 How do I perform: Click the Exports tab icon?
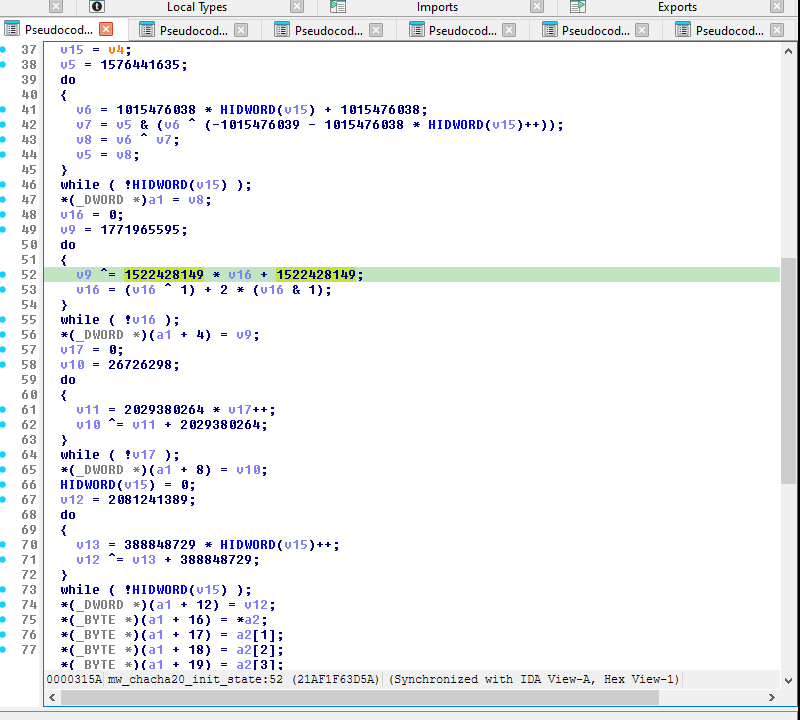(x=577, y=7)
